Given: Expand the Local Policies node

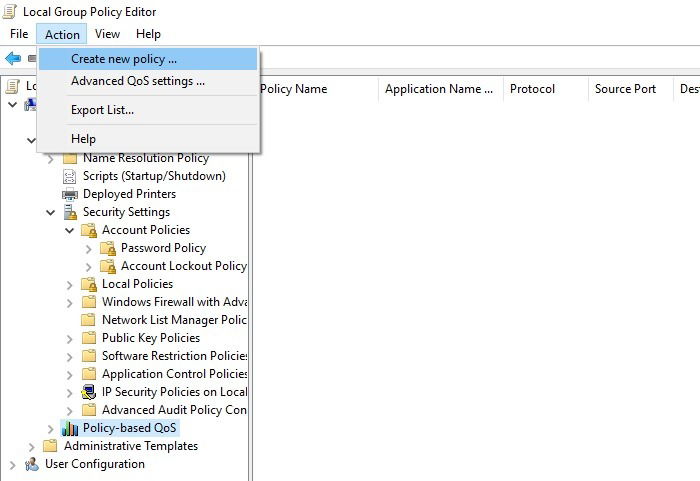Looking at the screenshot, I should [70, 285].
